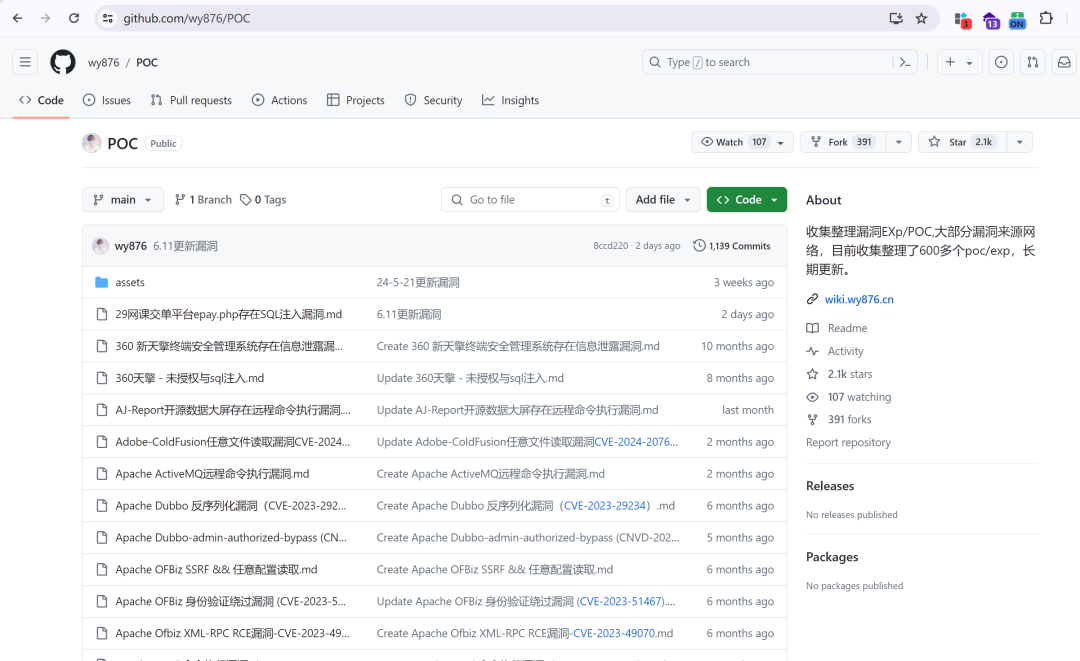View 391 forks link
This screenshot has width=1080, height=661.
pos(849,419)
